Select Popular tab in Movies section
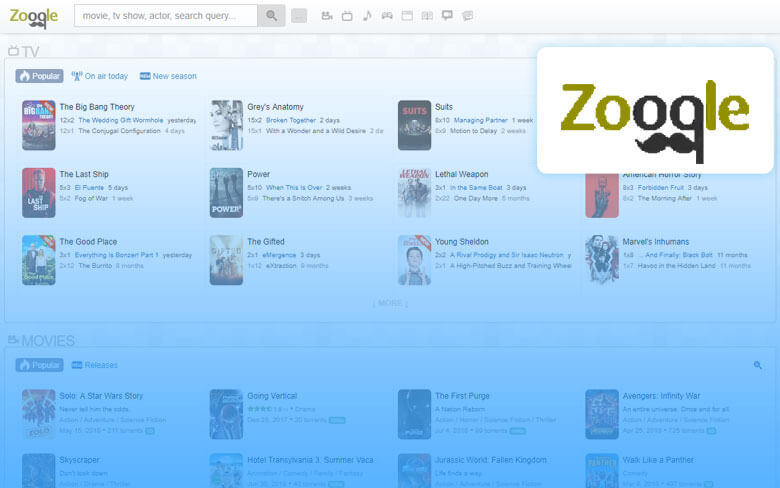780x488 pixels. tap(39, 365)
